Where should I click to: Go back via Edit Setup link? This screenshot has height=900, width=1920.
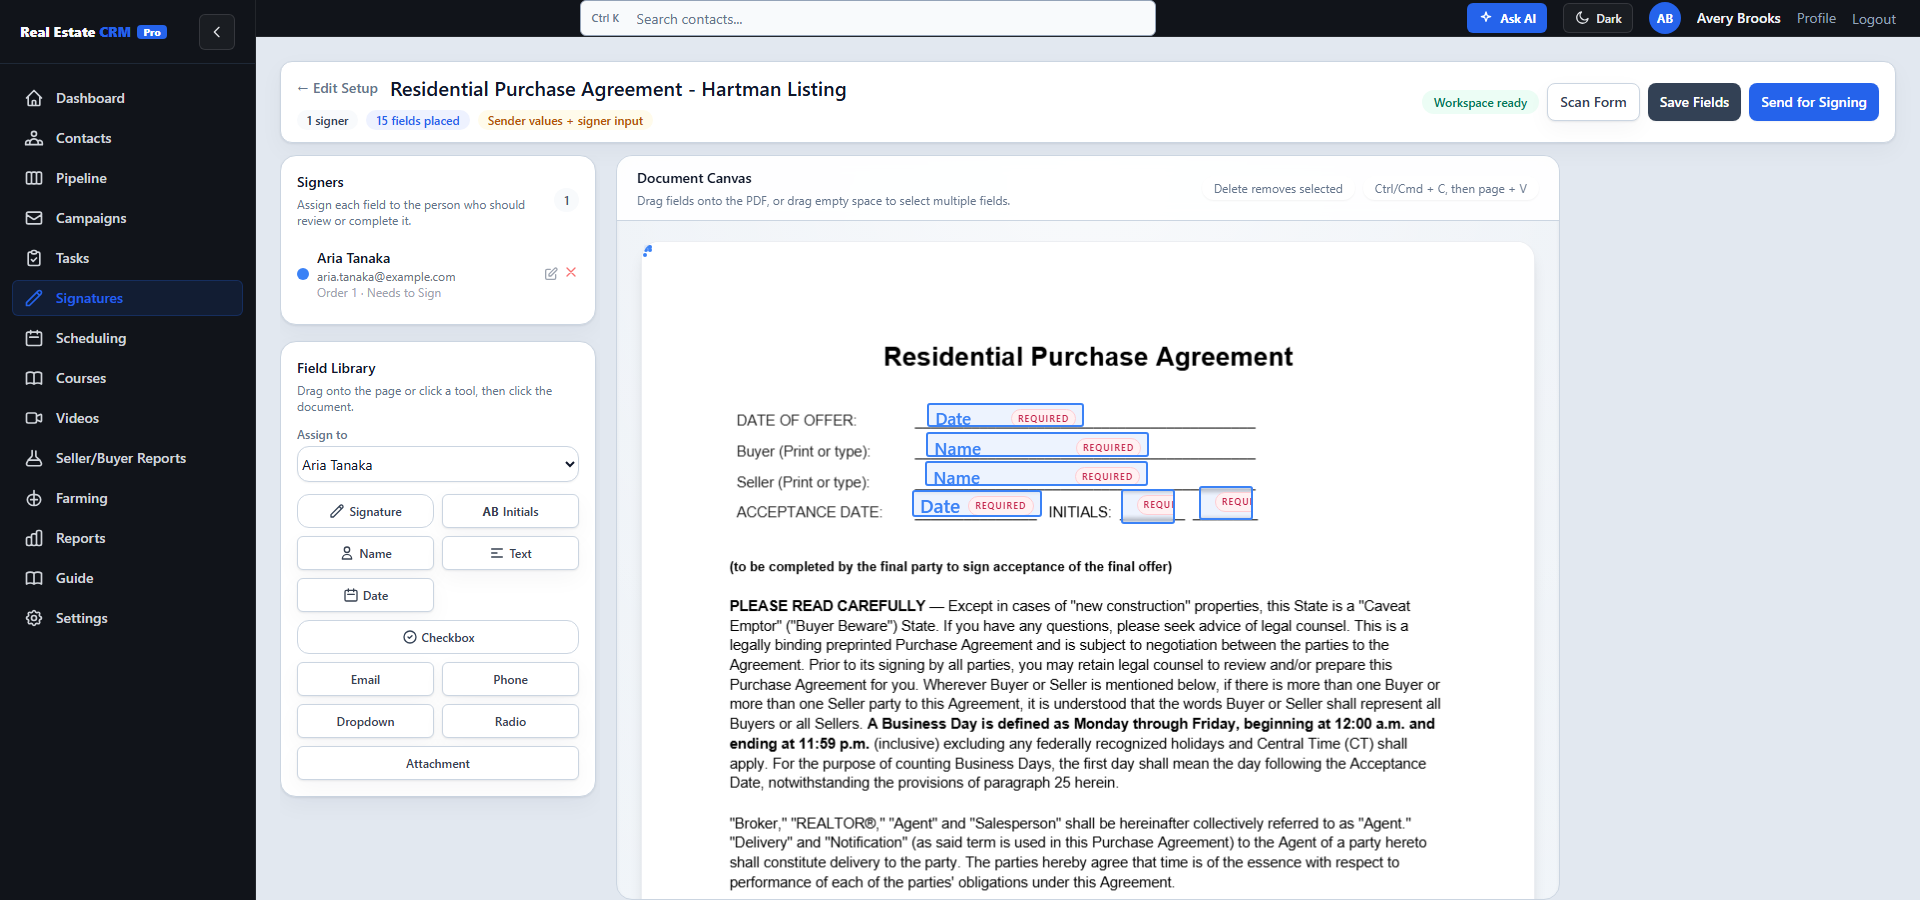[x=337, y=88]
